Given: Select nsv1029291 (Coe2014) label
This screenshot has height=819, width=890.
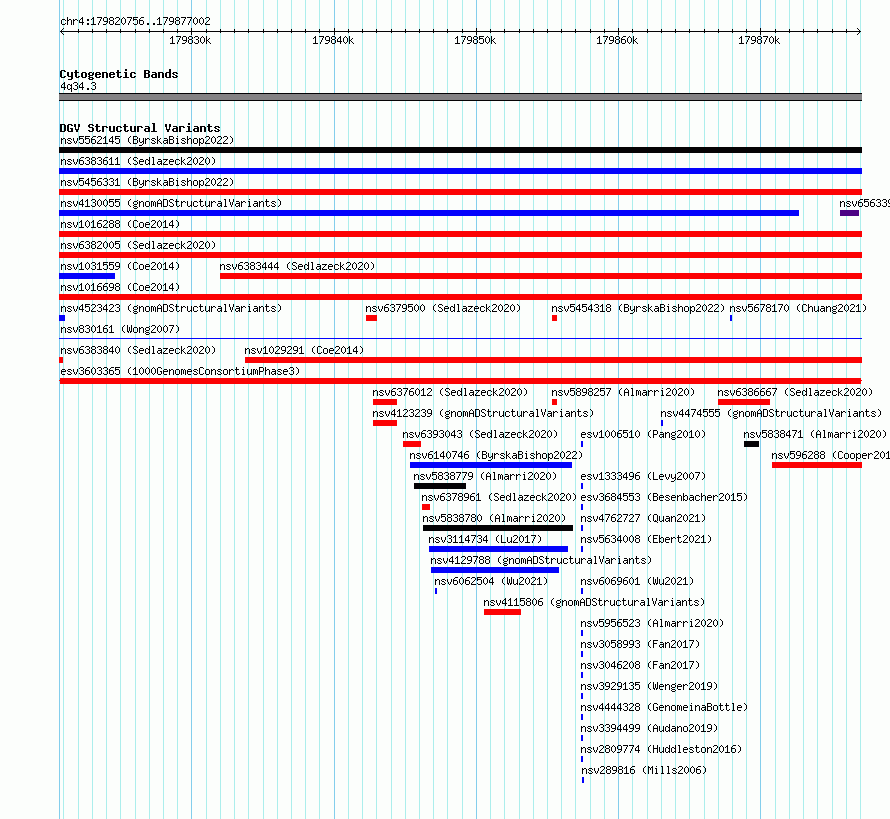Looking at the screenshot, I should click(304, 350).
